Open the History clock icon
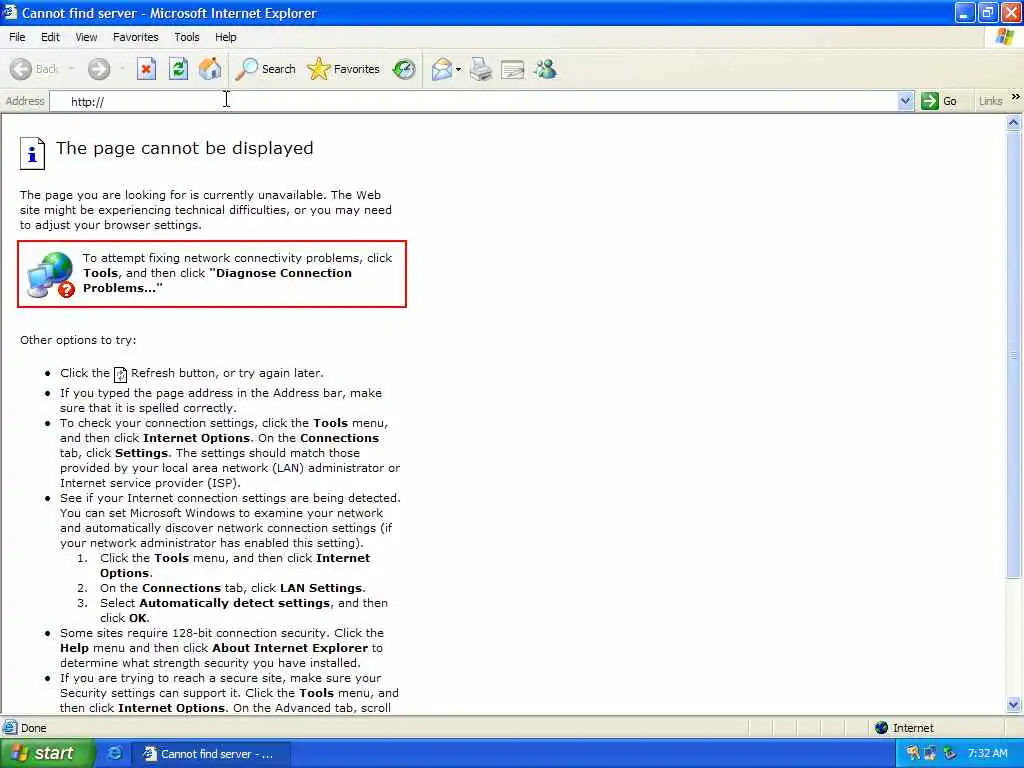1024x768 pixels. pyautogui.click(x=404, y=69)
